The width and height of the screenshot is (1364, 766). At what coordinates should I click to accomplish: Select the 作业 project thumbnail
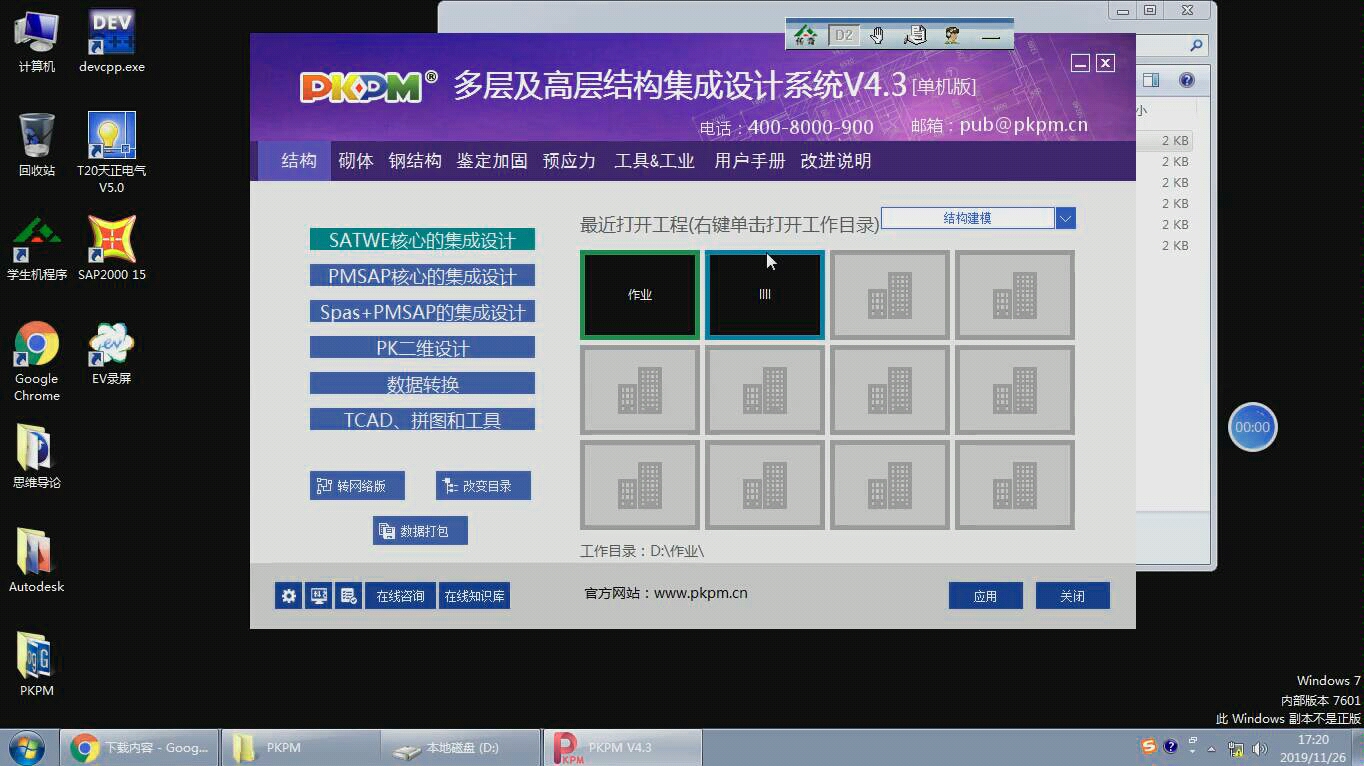[640, 295]
